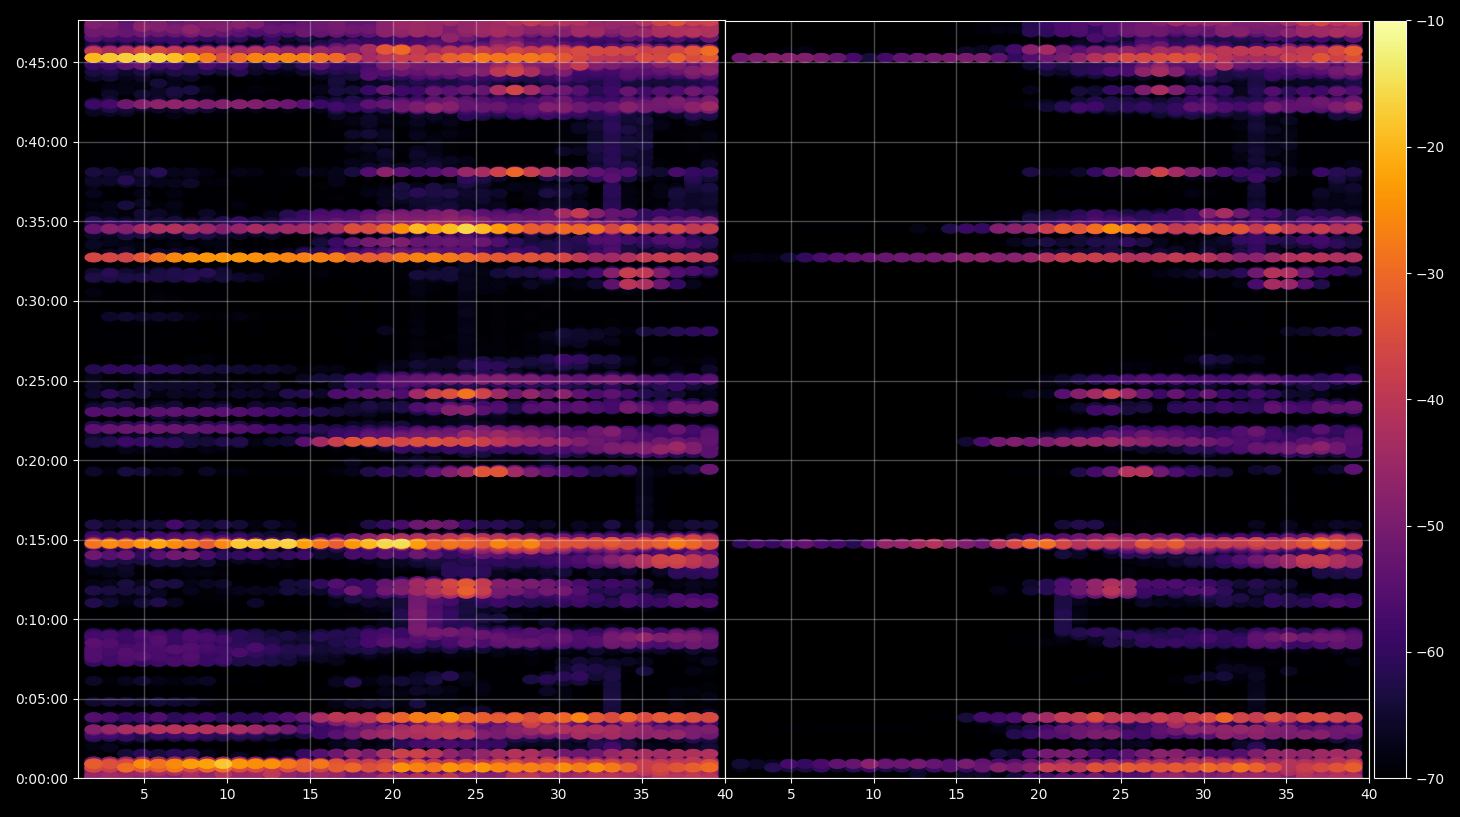
Task: Pick the −40 colorbar label
Action: pos(1430,400)
